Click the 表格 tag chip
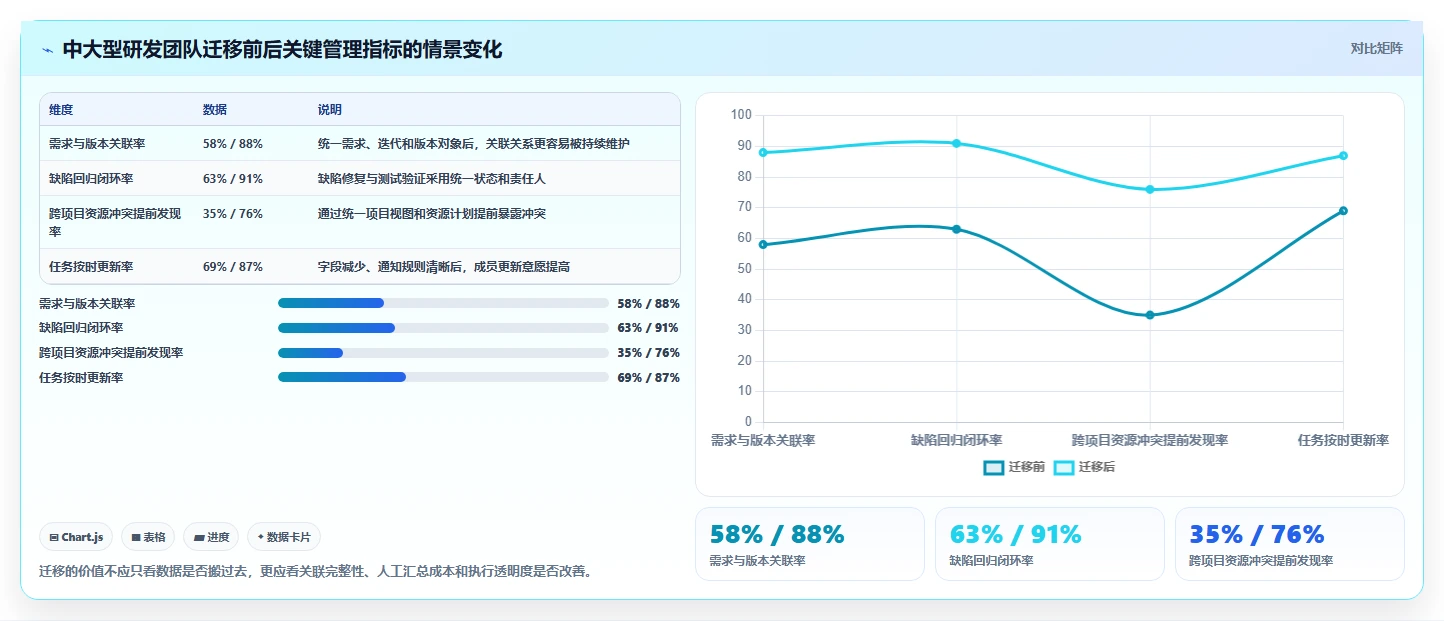Screen dimensions: 1444x621 point(148,537)
